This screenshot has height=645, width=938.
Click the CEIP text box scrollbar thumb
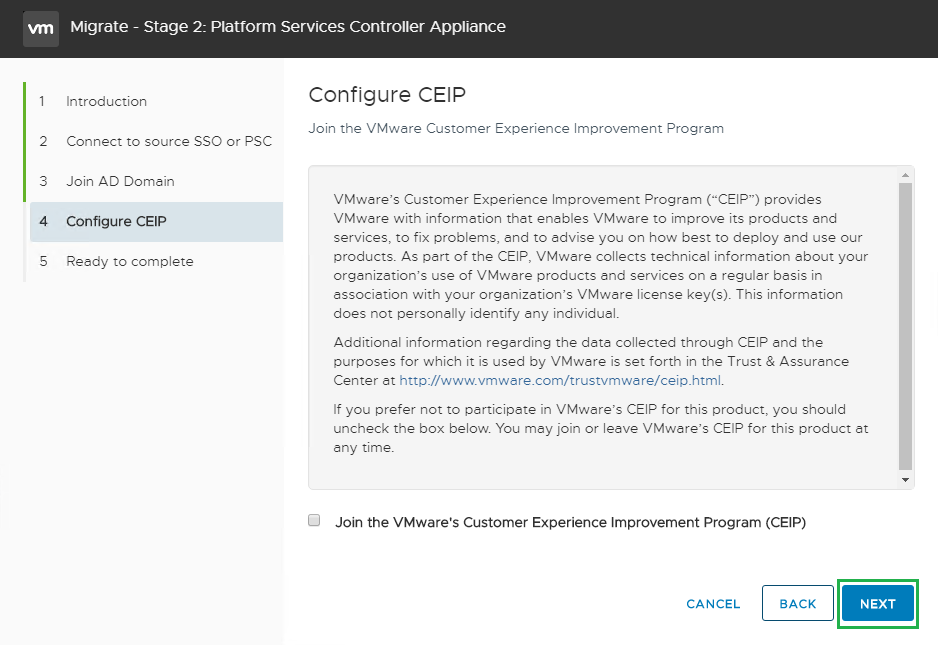pos(906,325)
